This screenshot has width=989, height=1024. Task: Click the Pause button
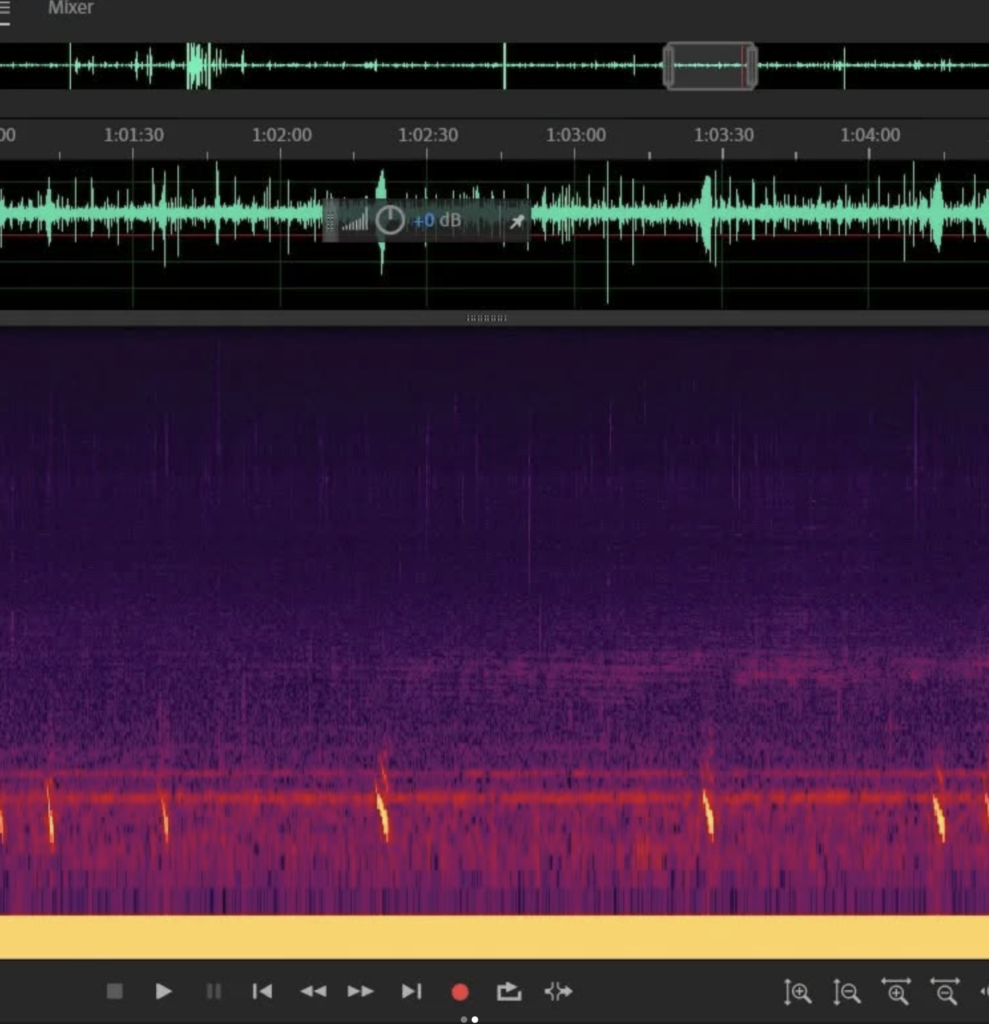coord(213,991)
